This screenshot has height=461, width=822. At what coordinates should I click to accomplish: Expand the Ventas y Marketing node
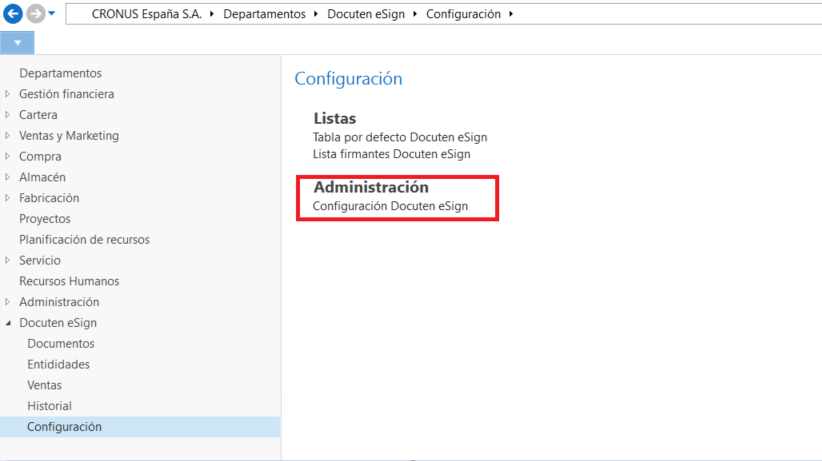[x=7, y=135]
